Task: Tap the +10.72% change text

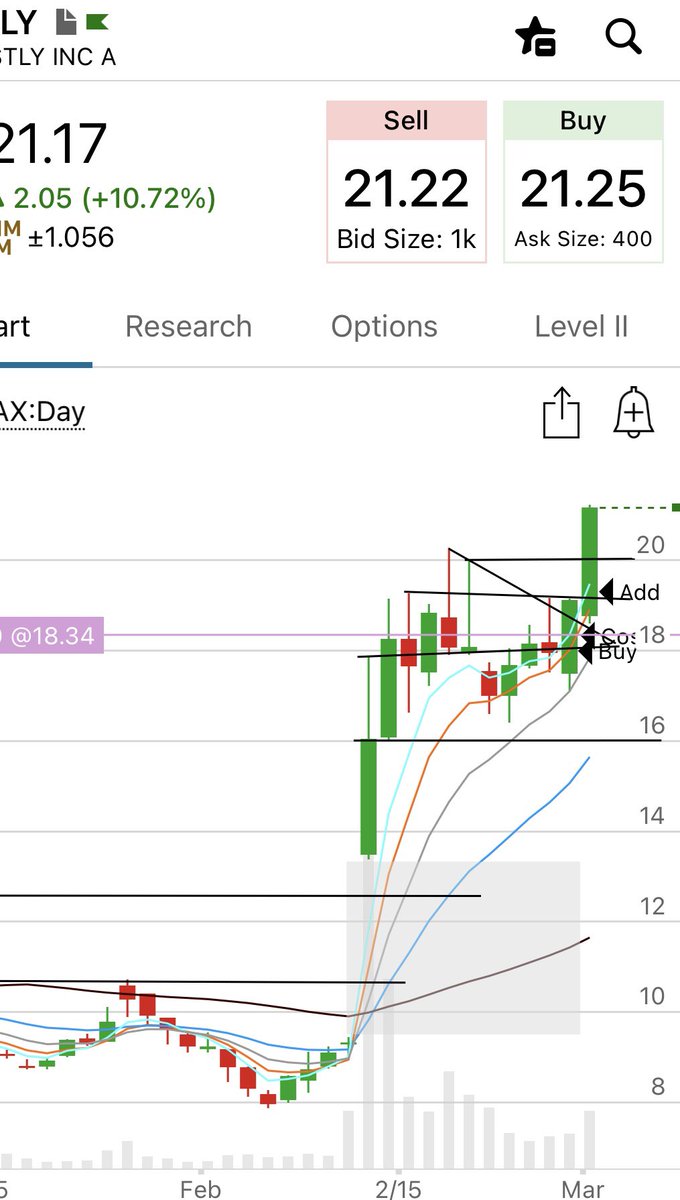Action: (150, 198)
